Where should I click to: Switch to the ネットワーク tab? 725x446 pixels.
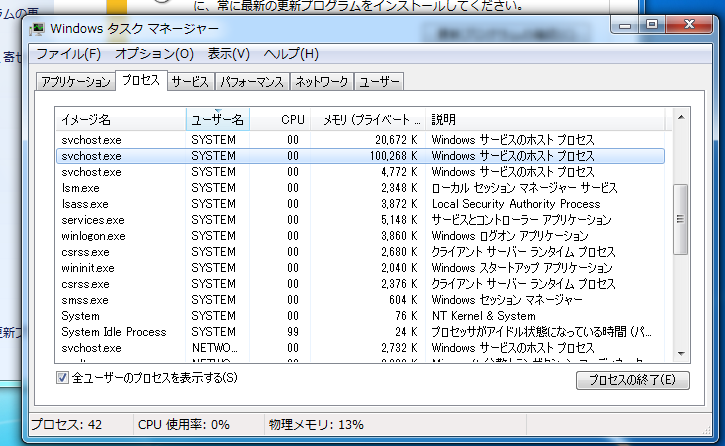coord(321,82)
